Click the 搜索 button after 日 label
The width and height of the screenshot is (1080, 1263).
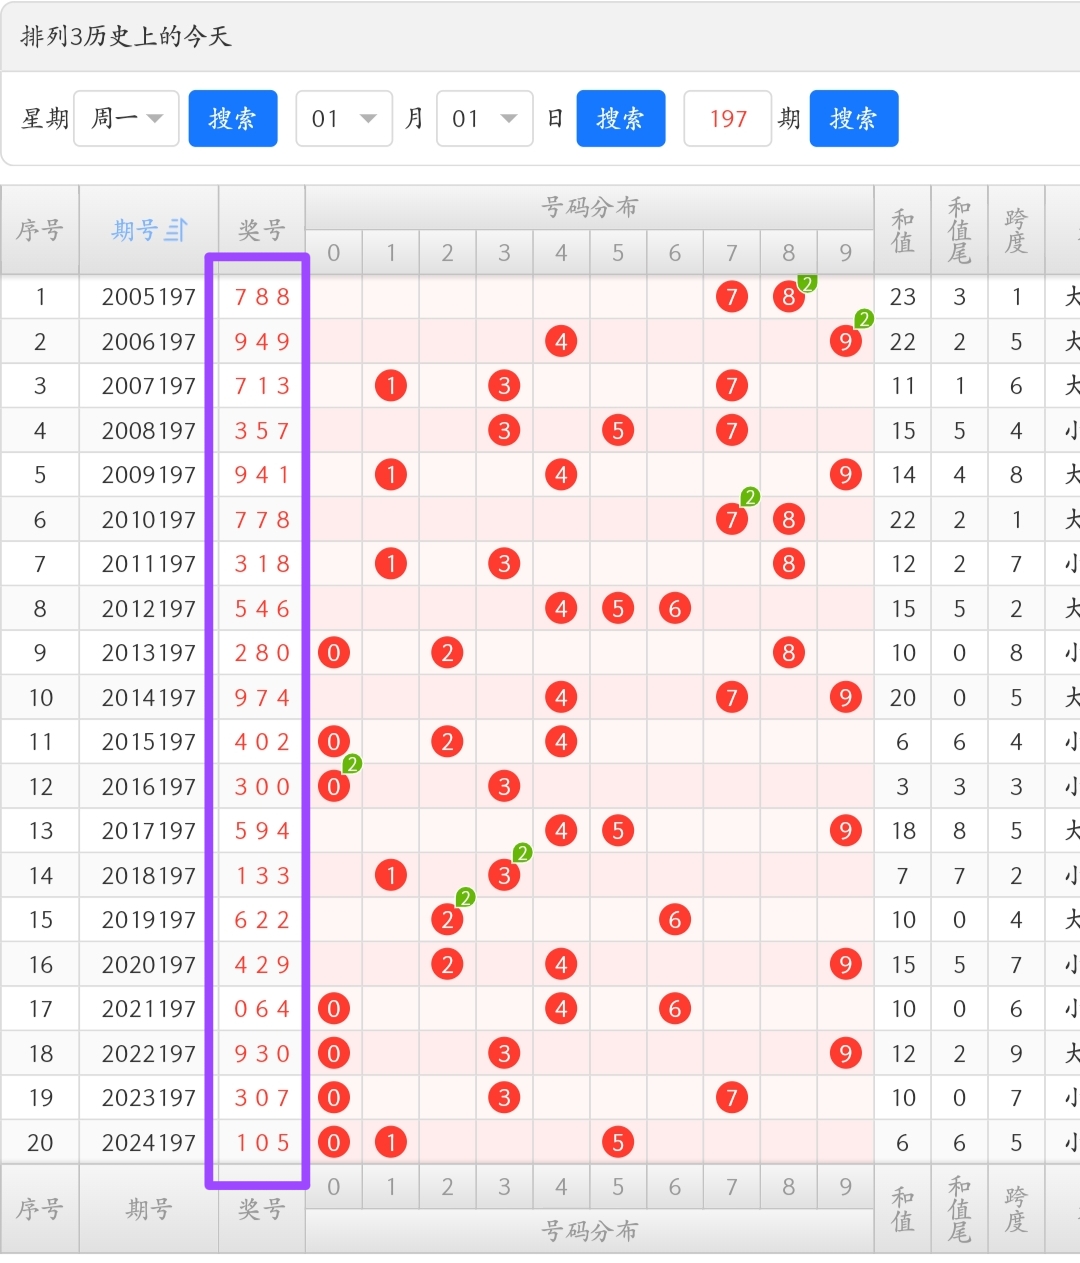click(x=621, y=118)
